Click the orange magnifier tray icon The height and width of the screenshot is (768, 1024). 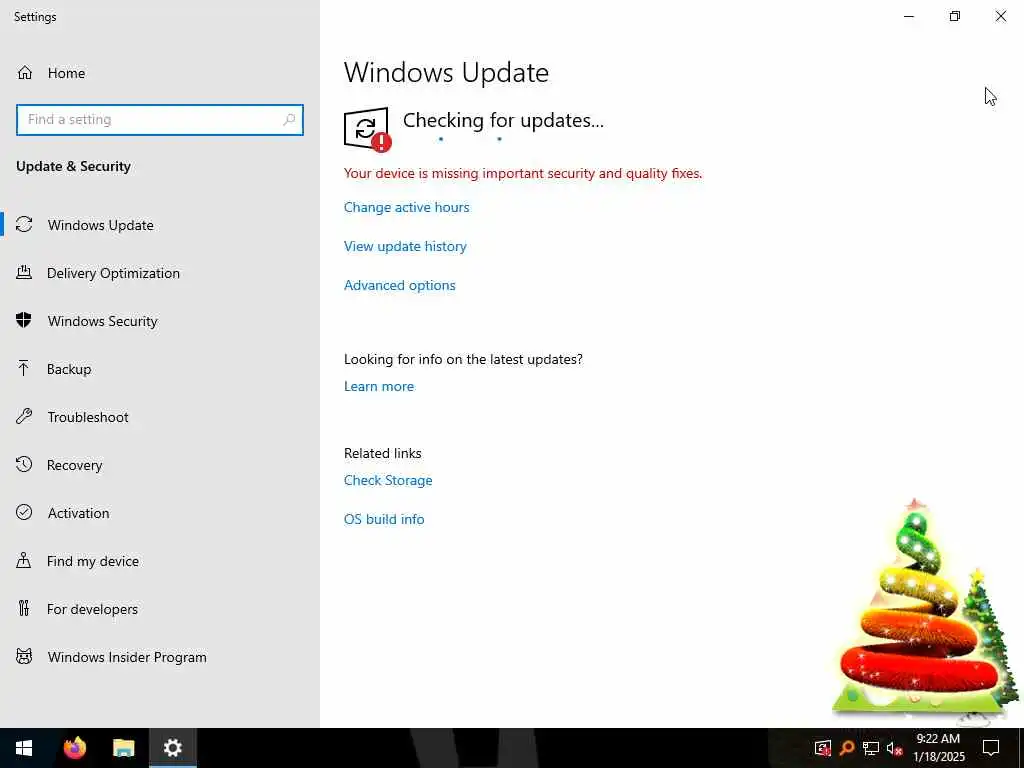point(847,748)
